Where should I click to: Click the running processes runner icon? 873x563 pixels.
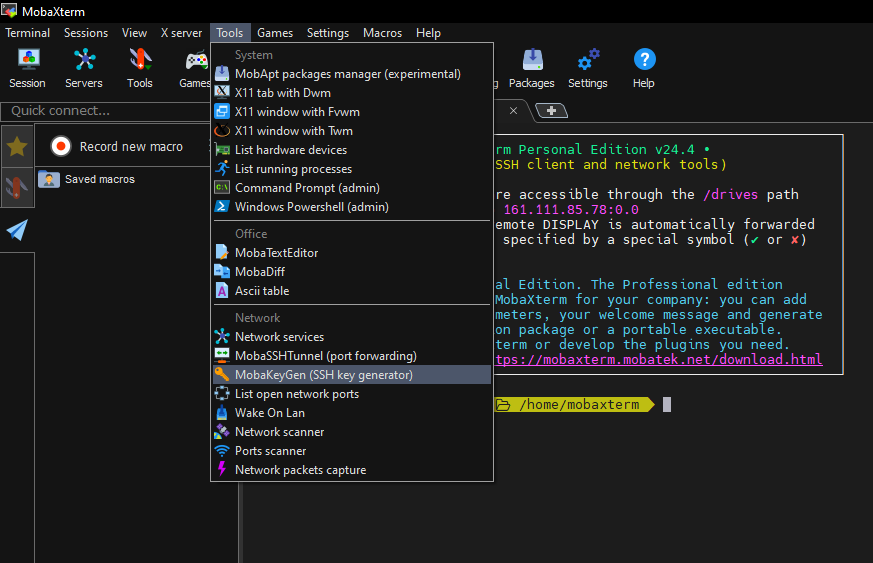[222, 169]
